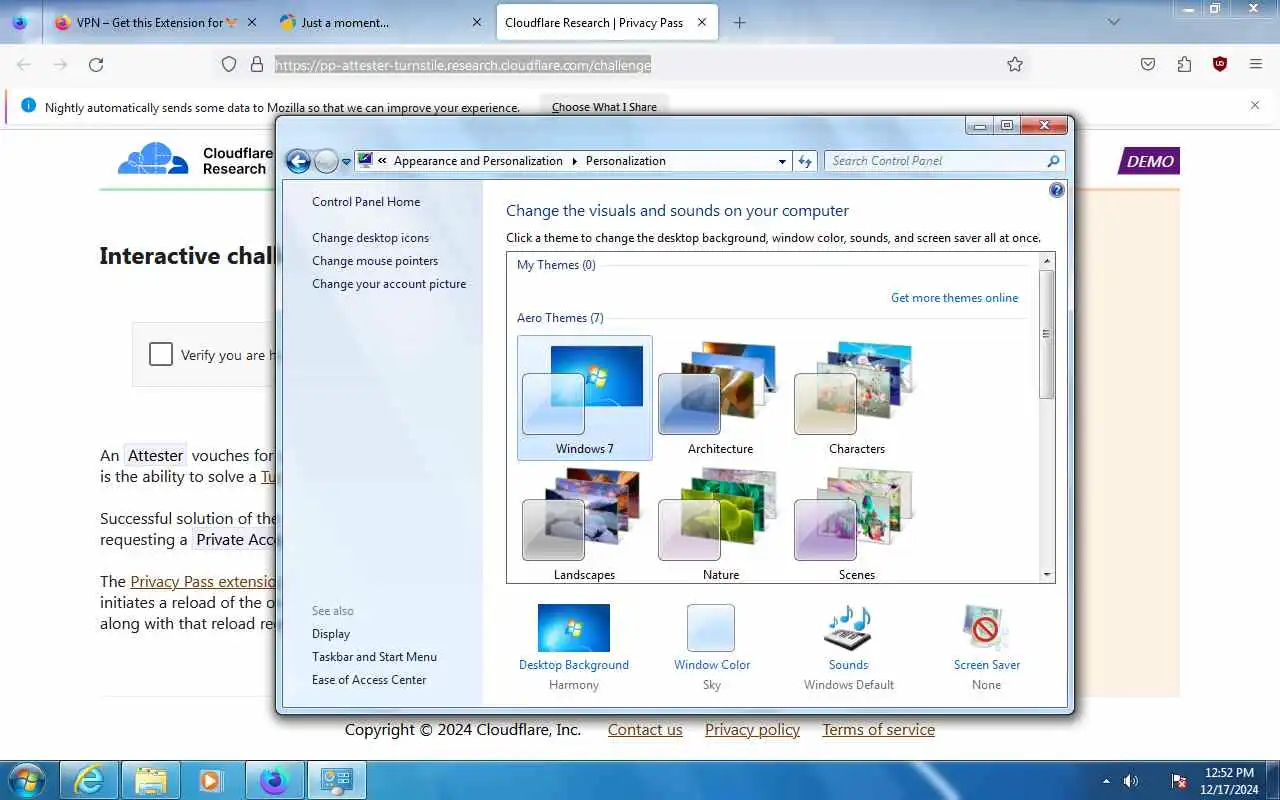Open Desktop Background settings icon
The image size is (1280, 800).
574,629
